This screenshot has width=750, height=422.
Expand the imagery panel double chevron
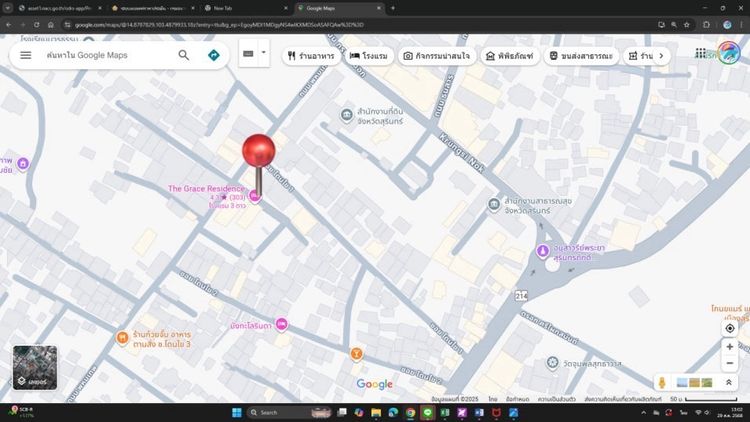[728, 382]
